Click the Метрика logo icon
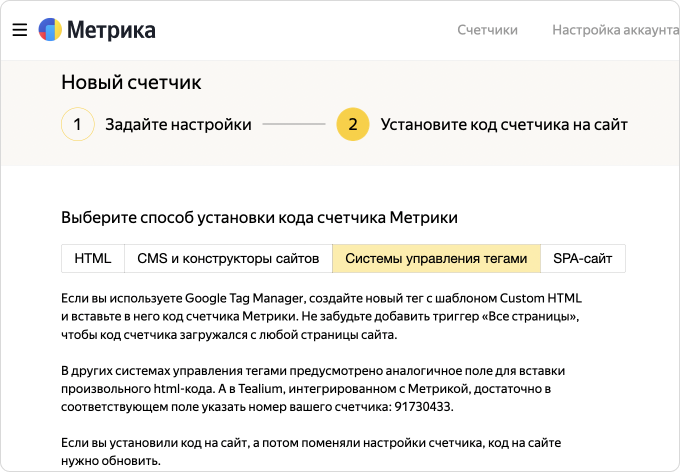The height and width of the screenshot is (472, 680). coord(50,30)
